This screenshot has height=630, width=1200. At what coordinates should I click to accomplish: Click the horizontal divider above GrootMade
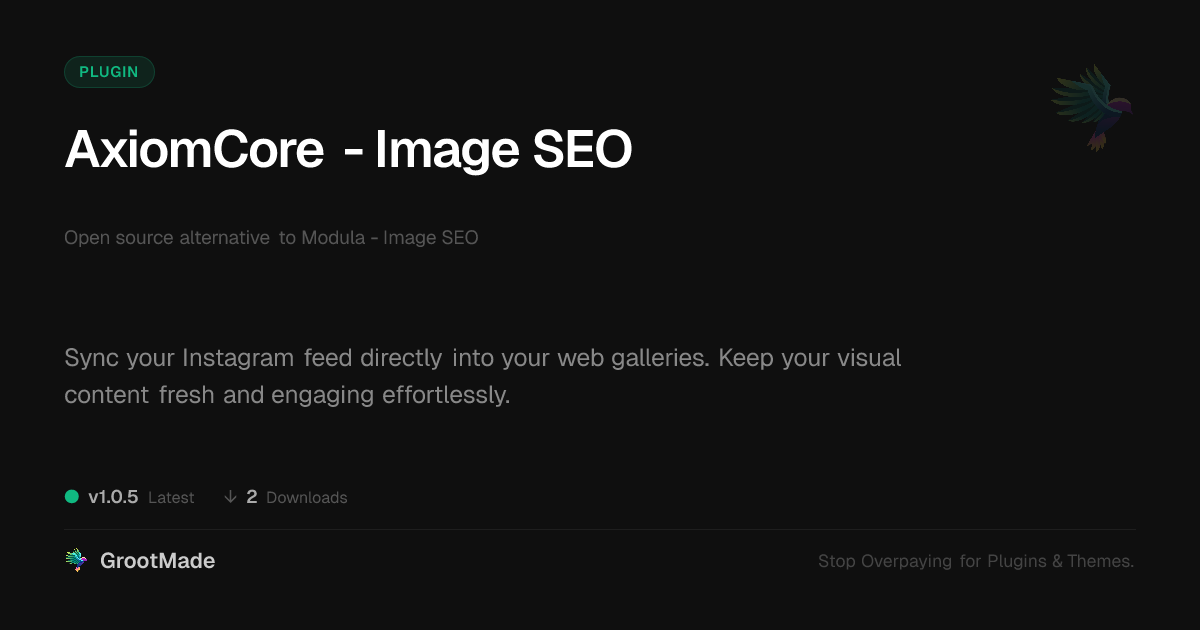point(600,529)
